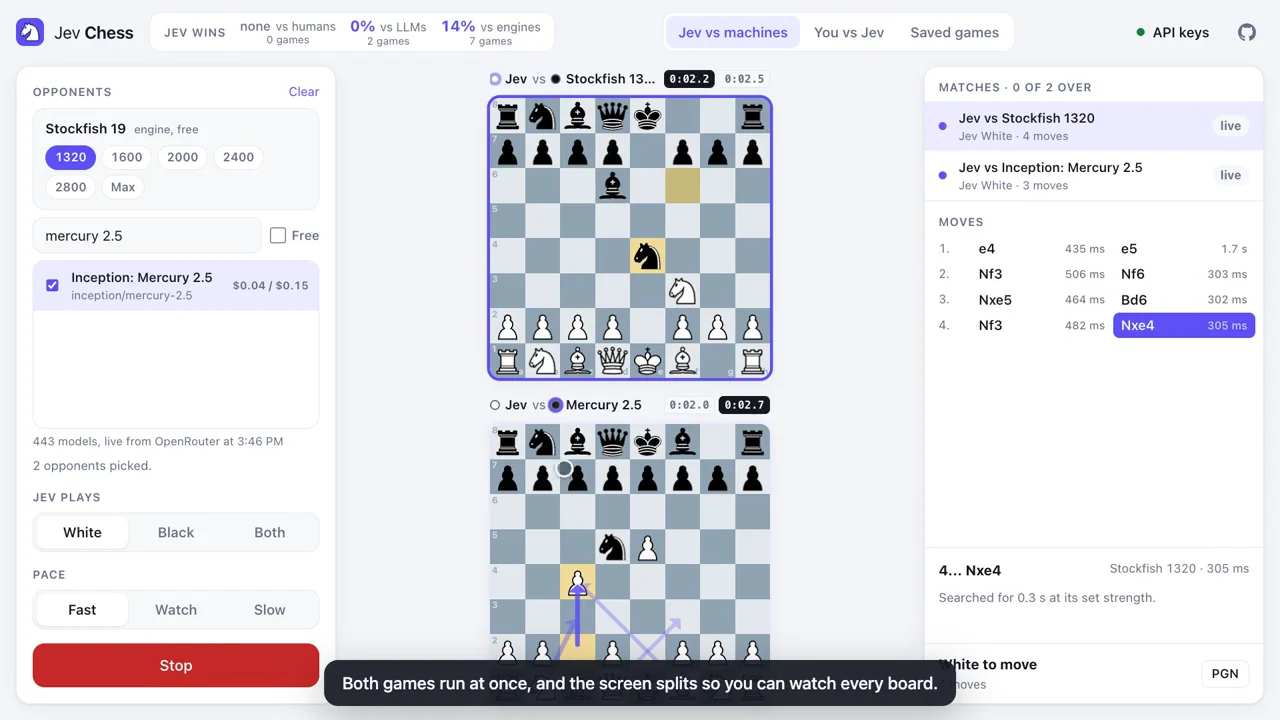Toggle the Free models checkbox
The height and width of the screenshot is (720, 1280).
pyautogui.click(x=278, y=236)
